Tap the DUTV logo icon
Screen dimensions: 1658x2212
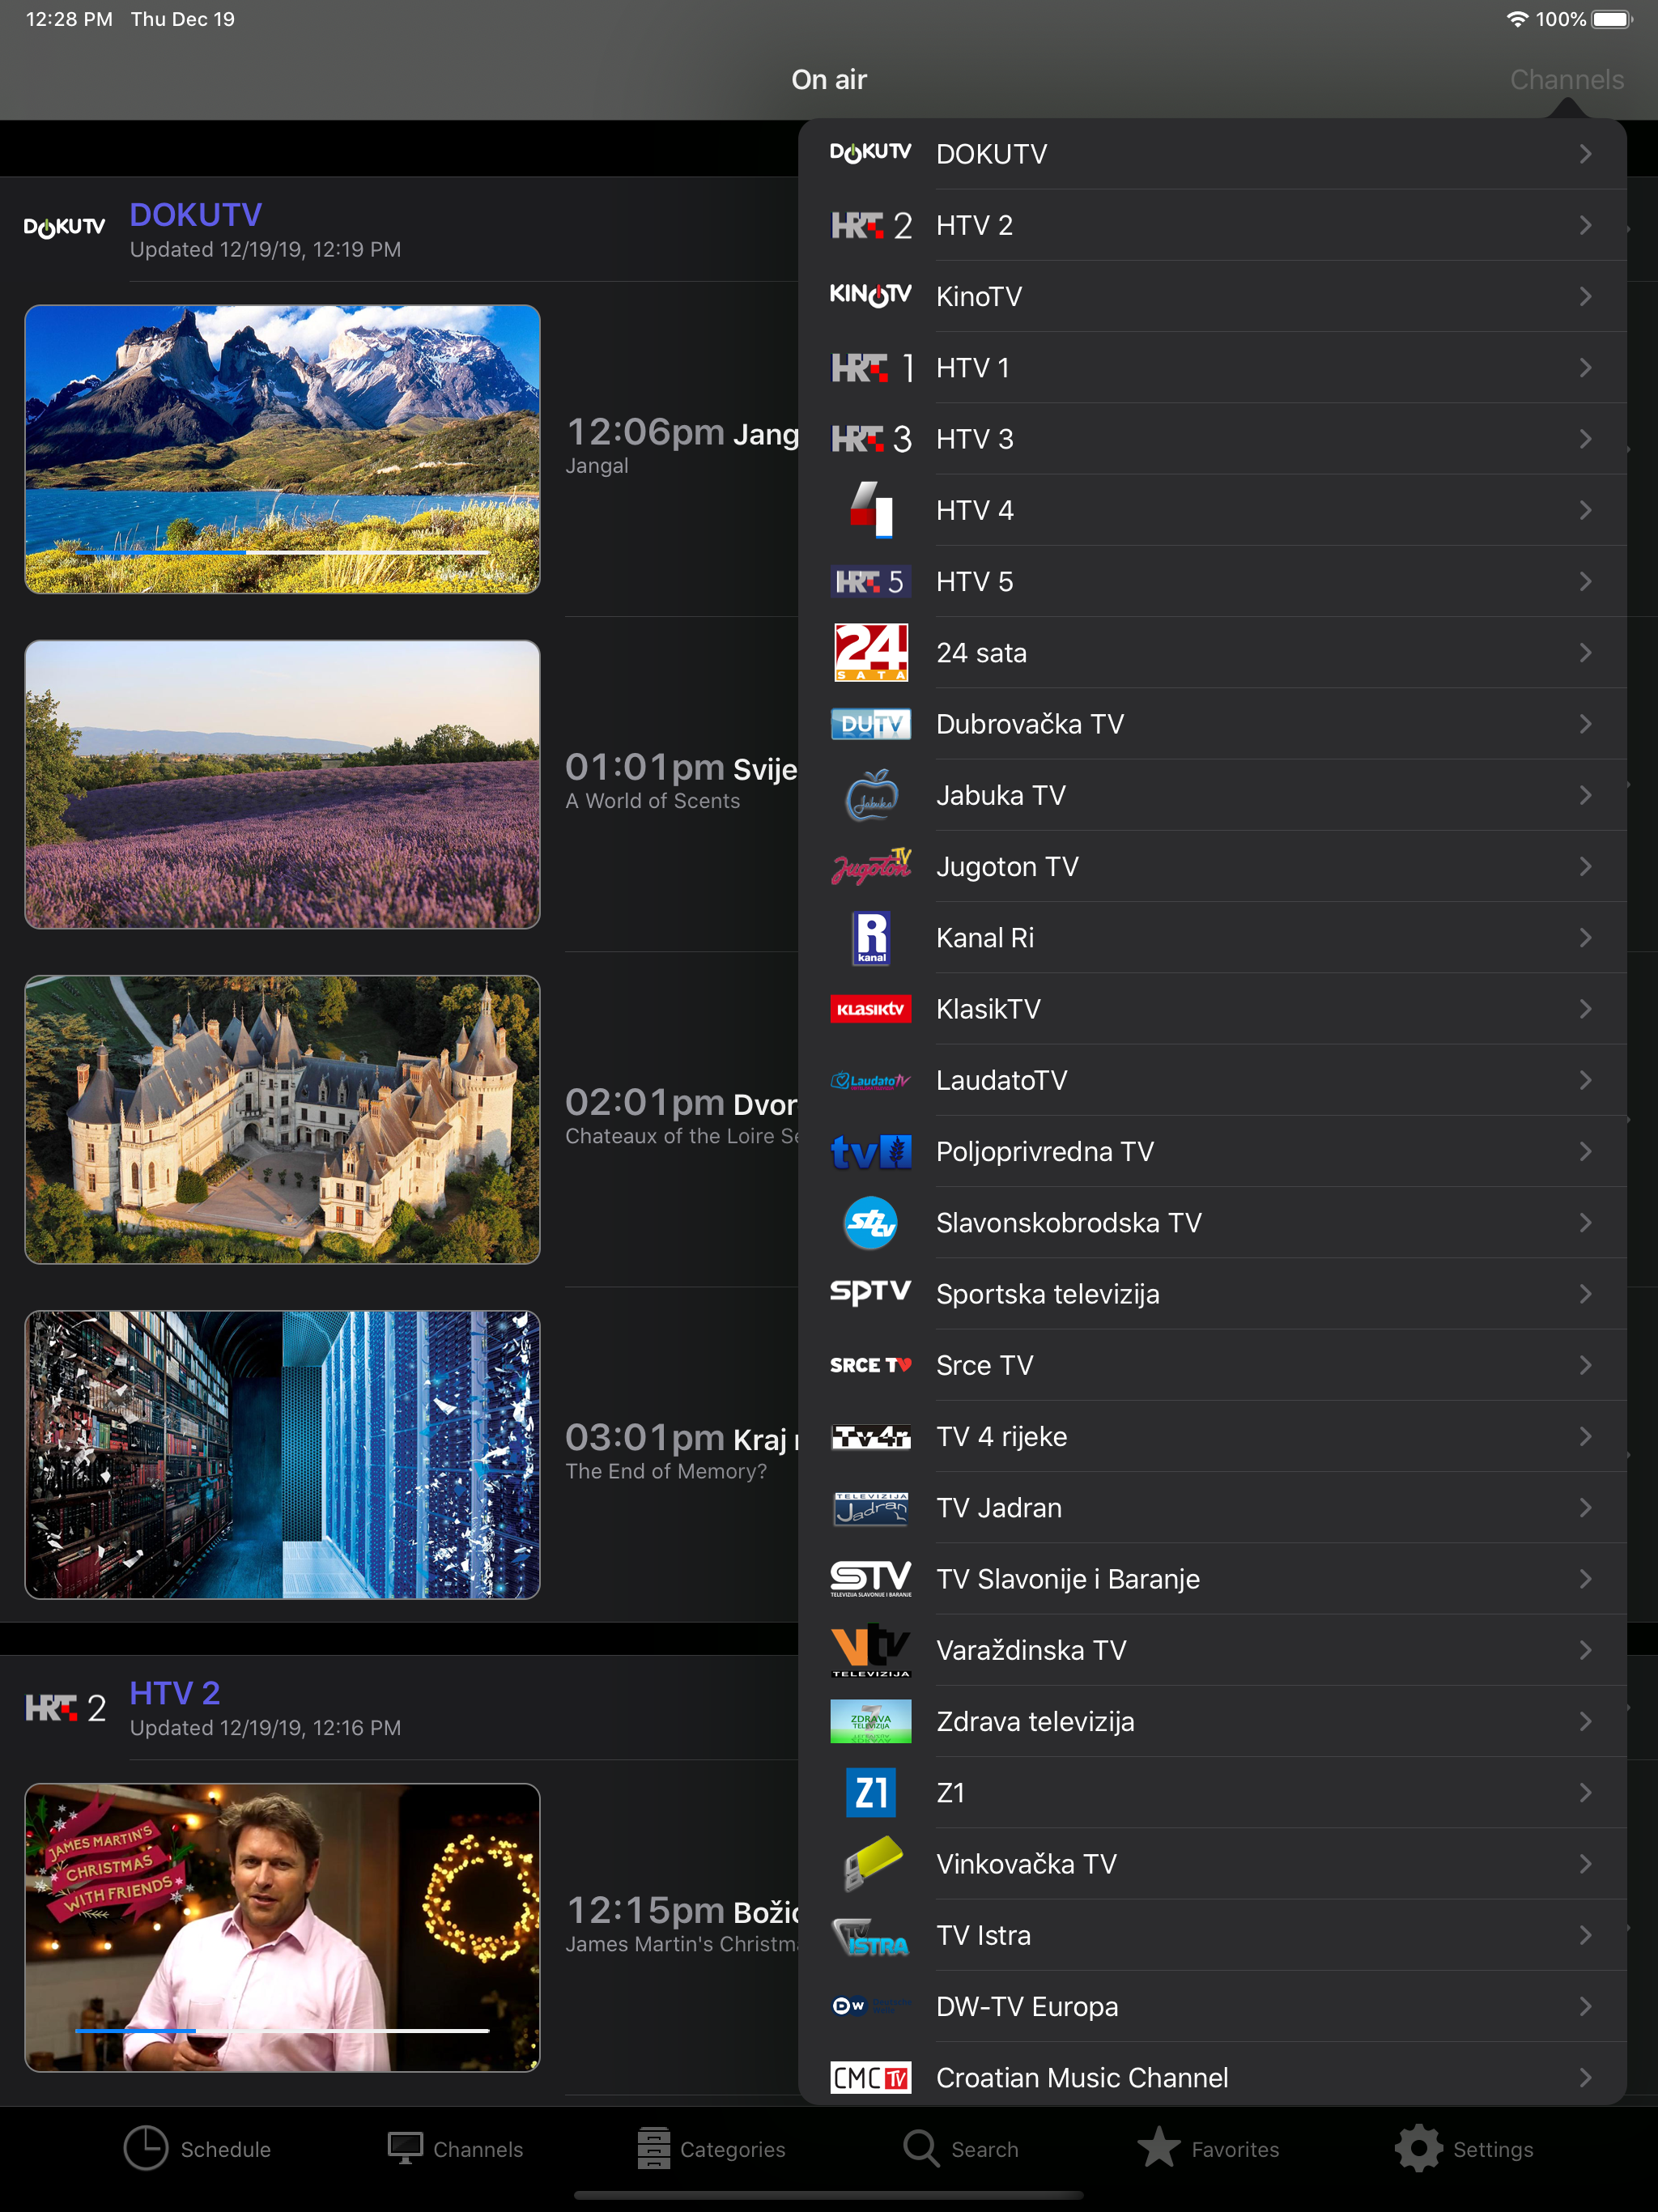coord(870,723)
